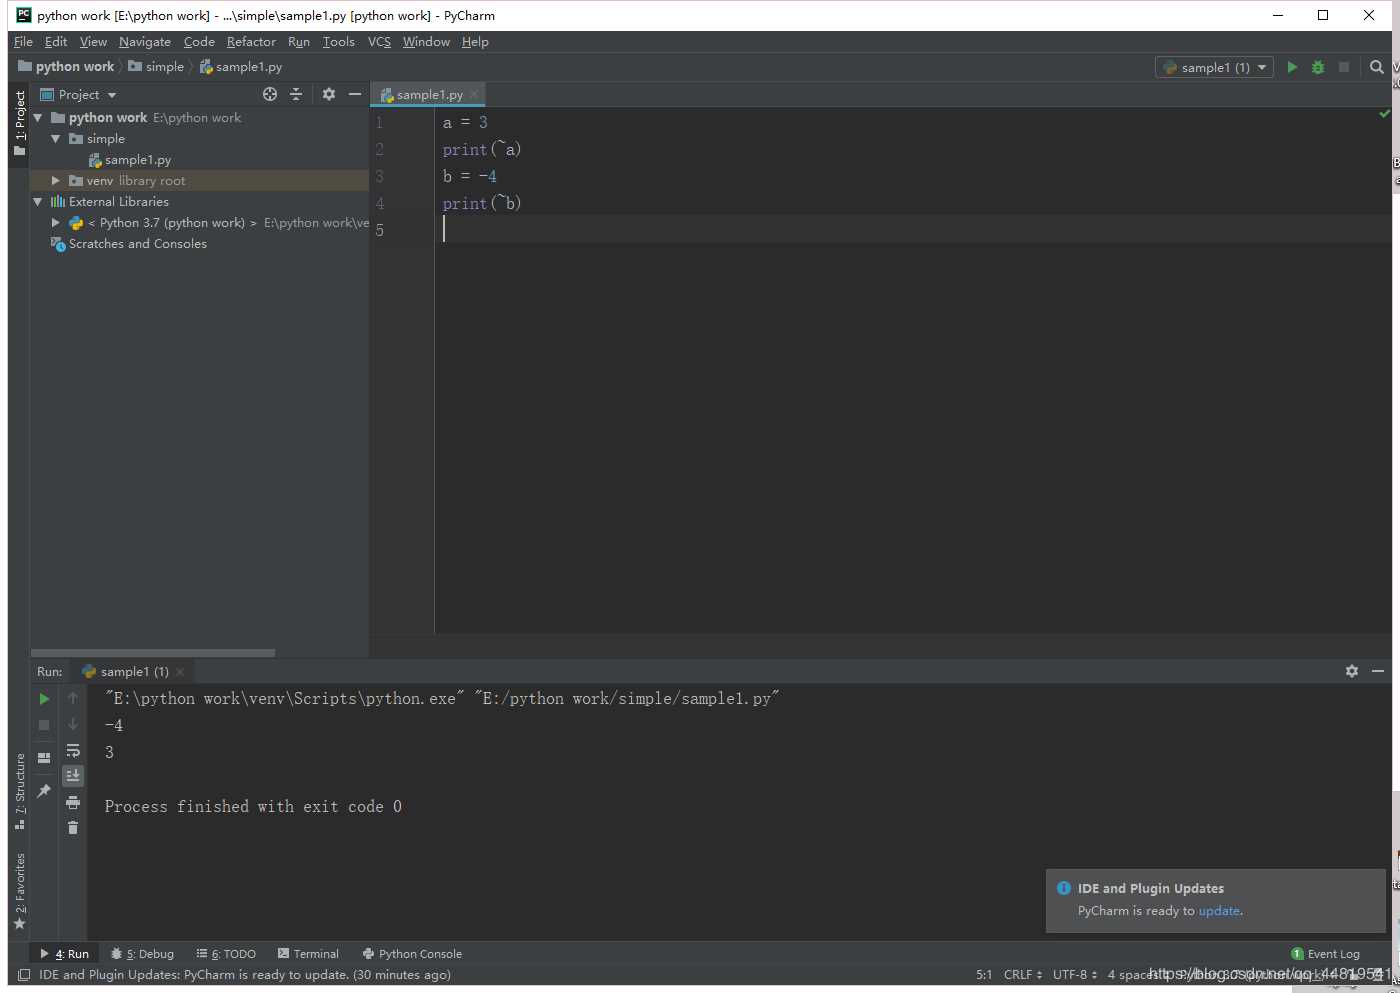This screenshot has width=1400, height=993.
Task: Print the Run console output
Action: pyautogui.click(x=73, y=802)
